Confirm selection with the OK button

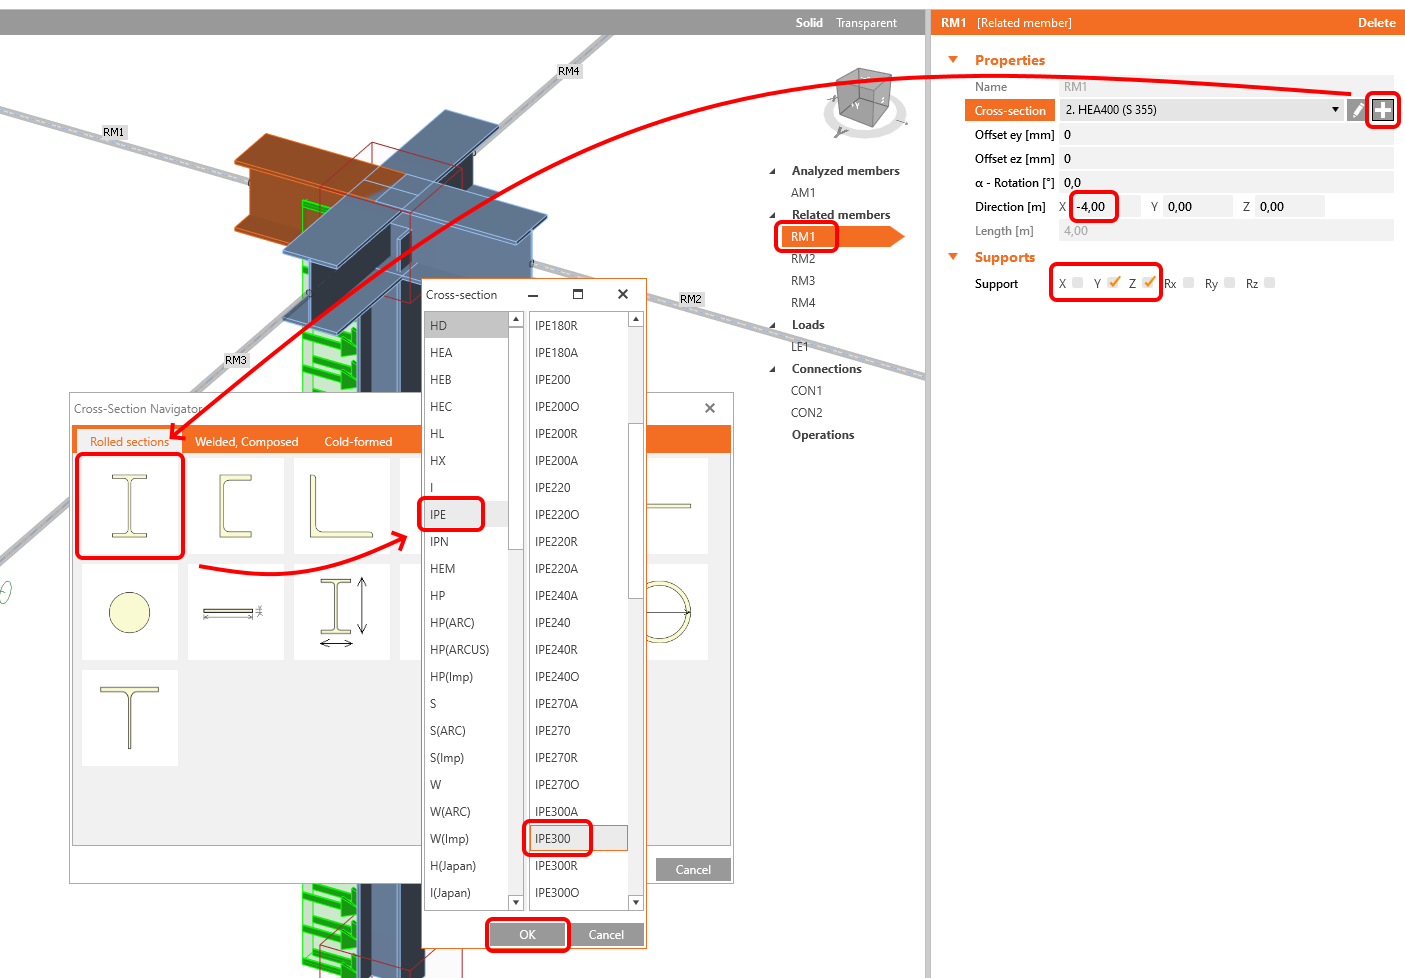[x=527, y=935]
